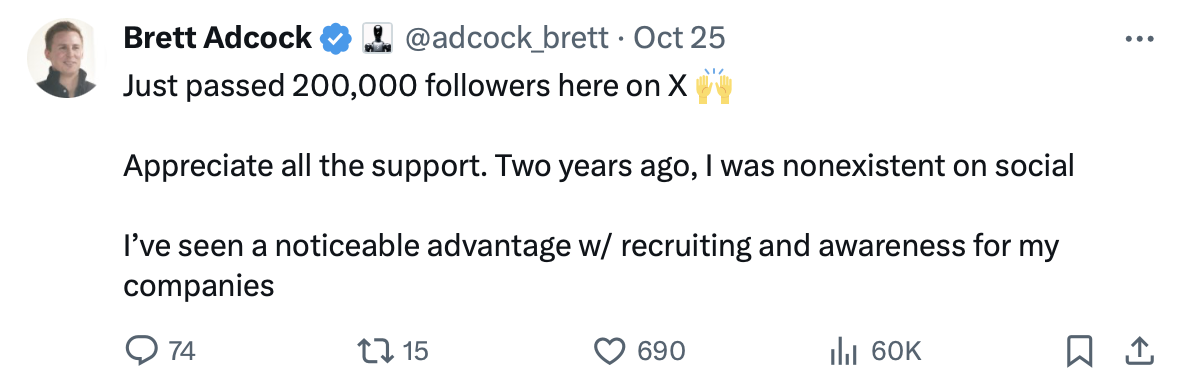Viewport: 1182px width, 388px height.
Task: Bookmark this post with the bookmark icon
Action: point(1080,351)
